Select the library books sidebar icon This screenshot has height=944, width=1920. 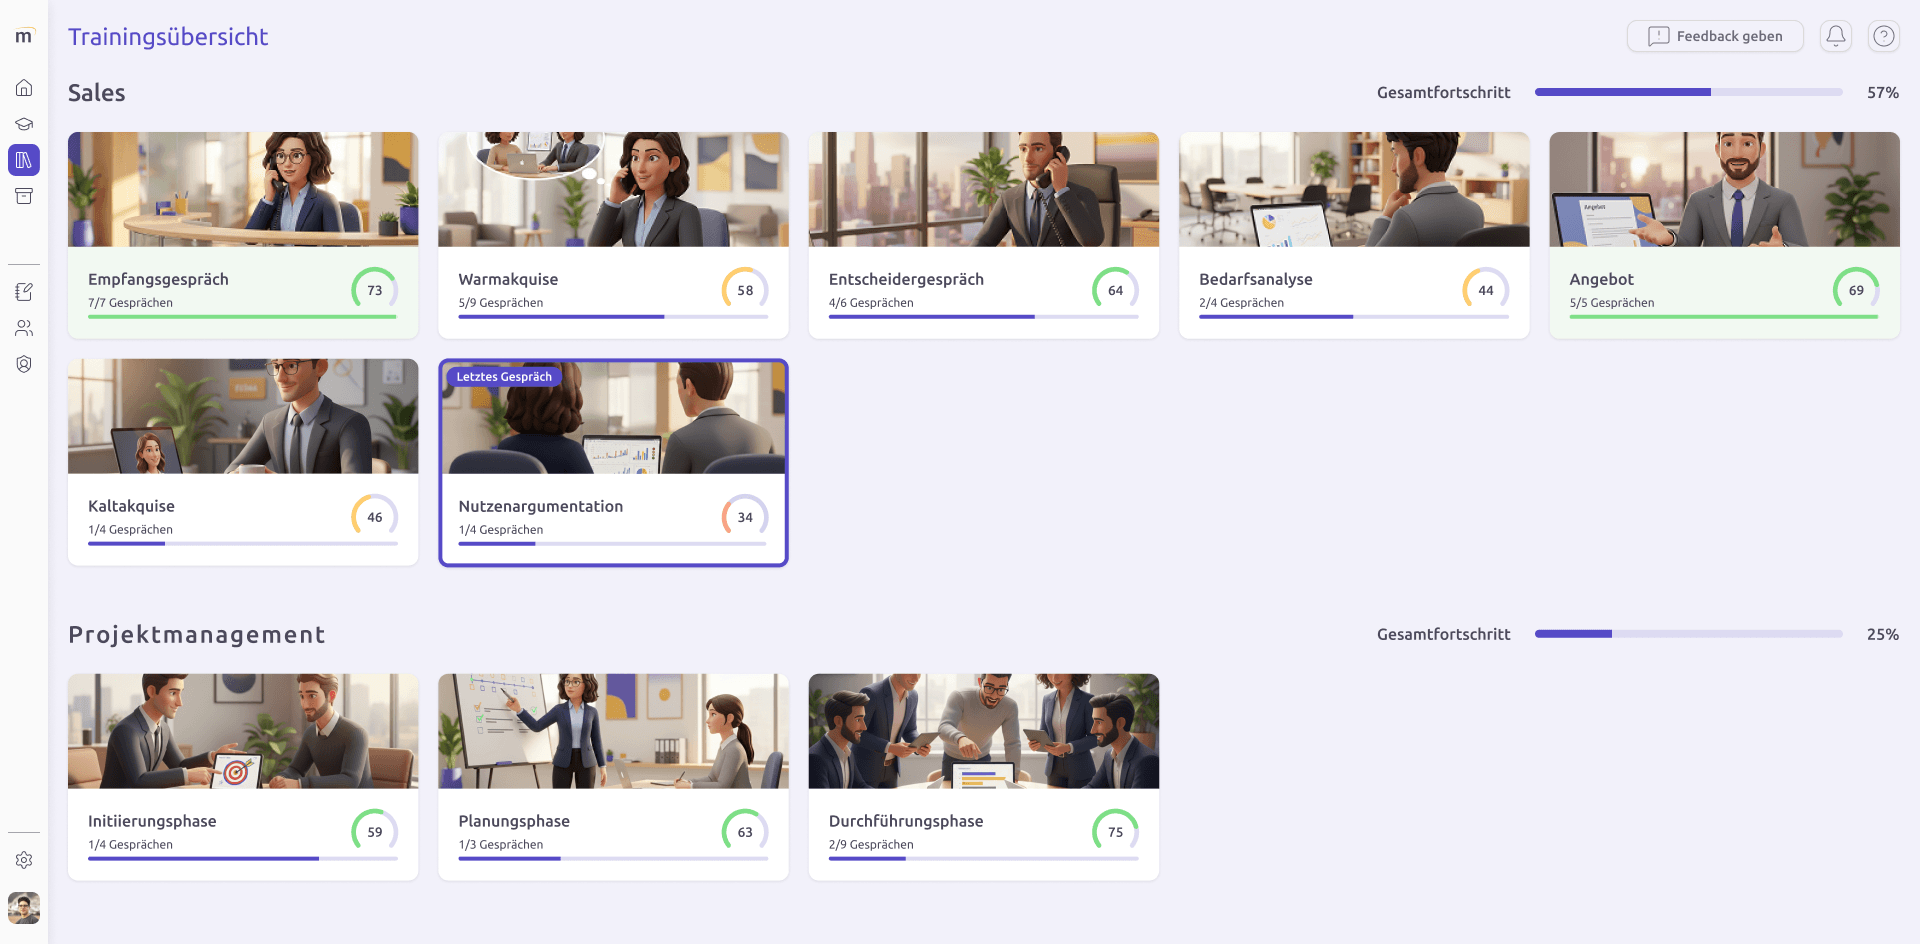click(24, 160)
